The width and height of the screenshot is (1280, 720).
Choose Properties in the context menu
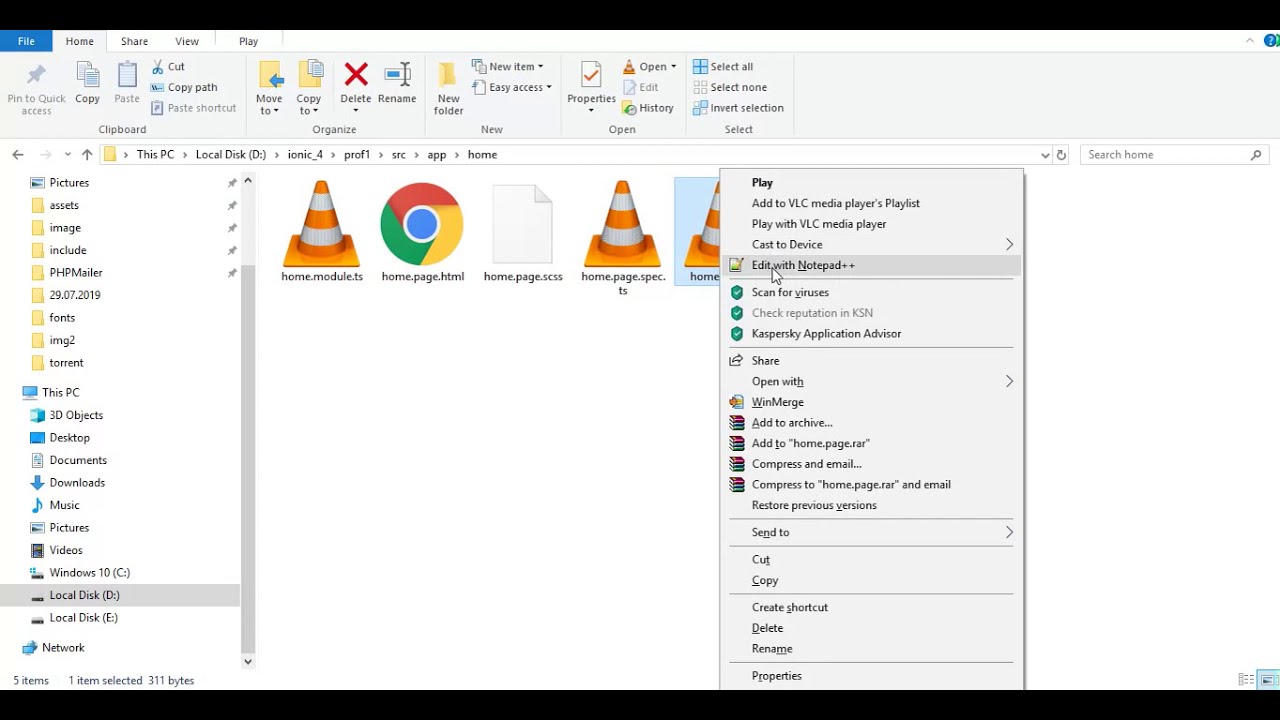pos(871,676)
